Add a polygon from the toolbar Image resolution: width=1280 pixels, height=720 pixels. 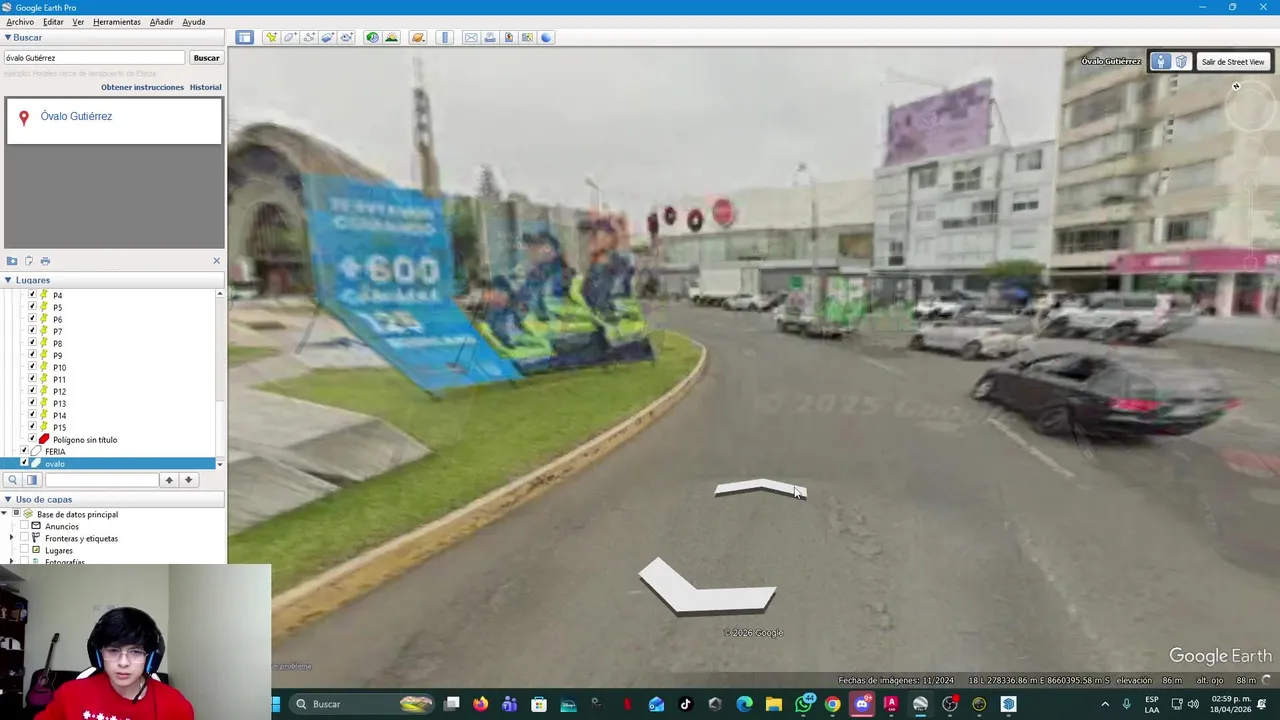tap(290, 37)
